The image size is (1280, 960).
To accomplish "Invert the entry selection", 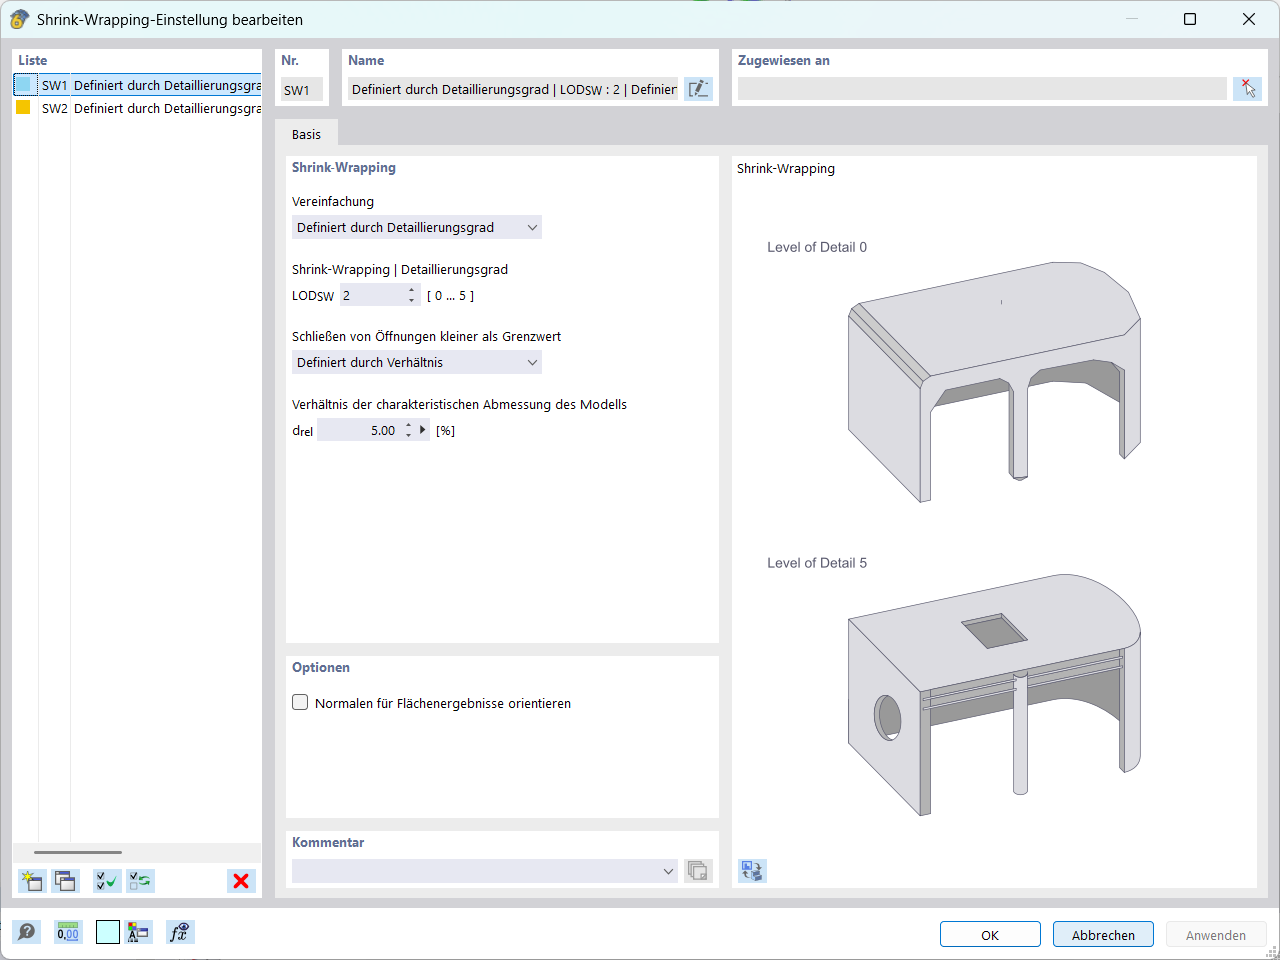I will click(139, 881).
